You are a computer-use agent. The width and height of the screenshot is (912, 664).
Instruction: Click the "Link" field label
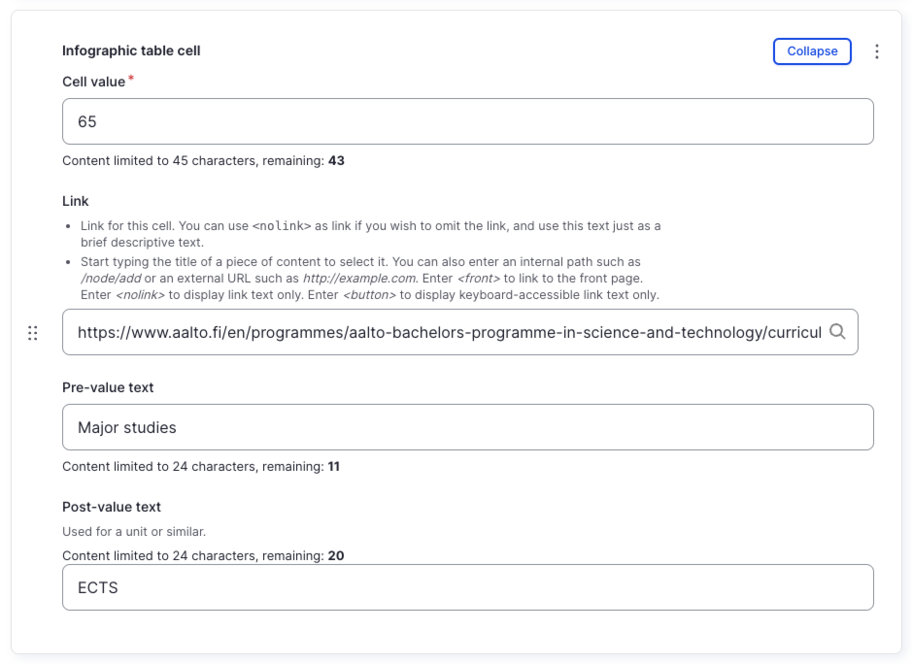coord(76,201)
